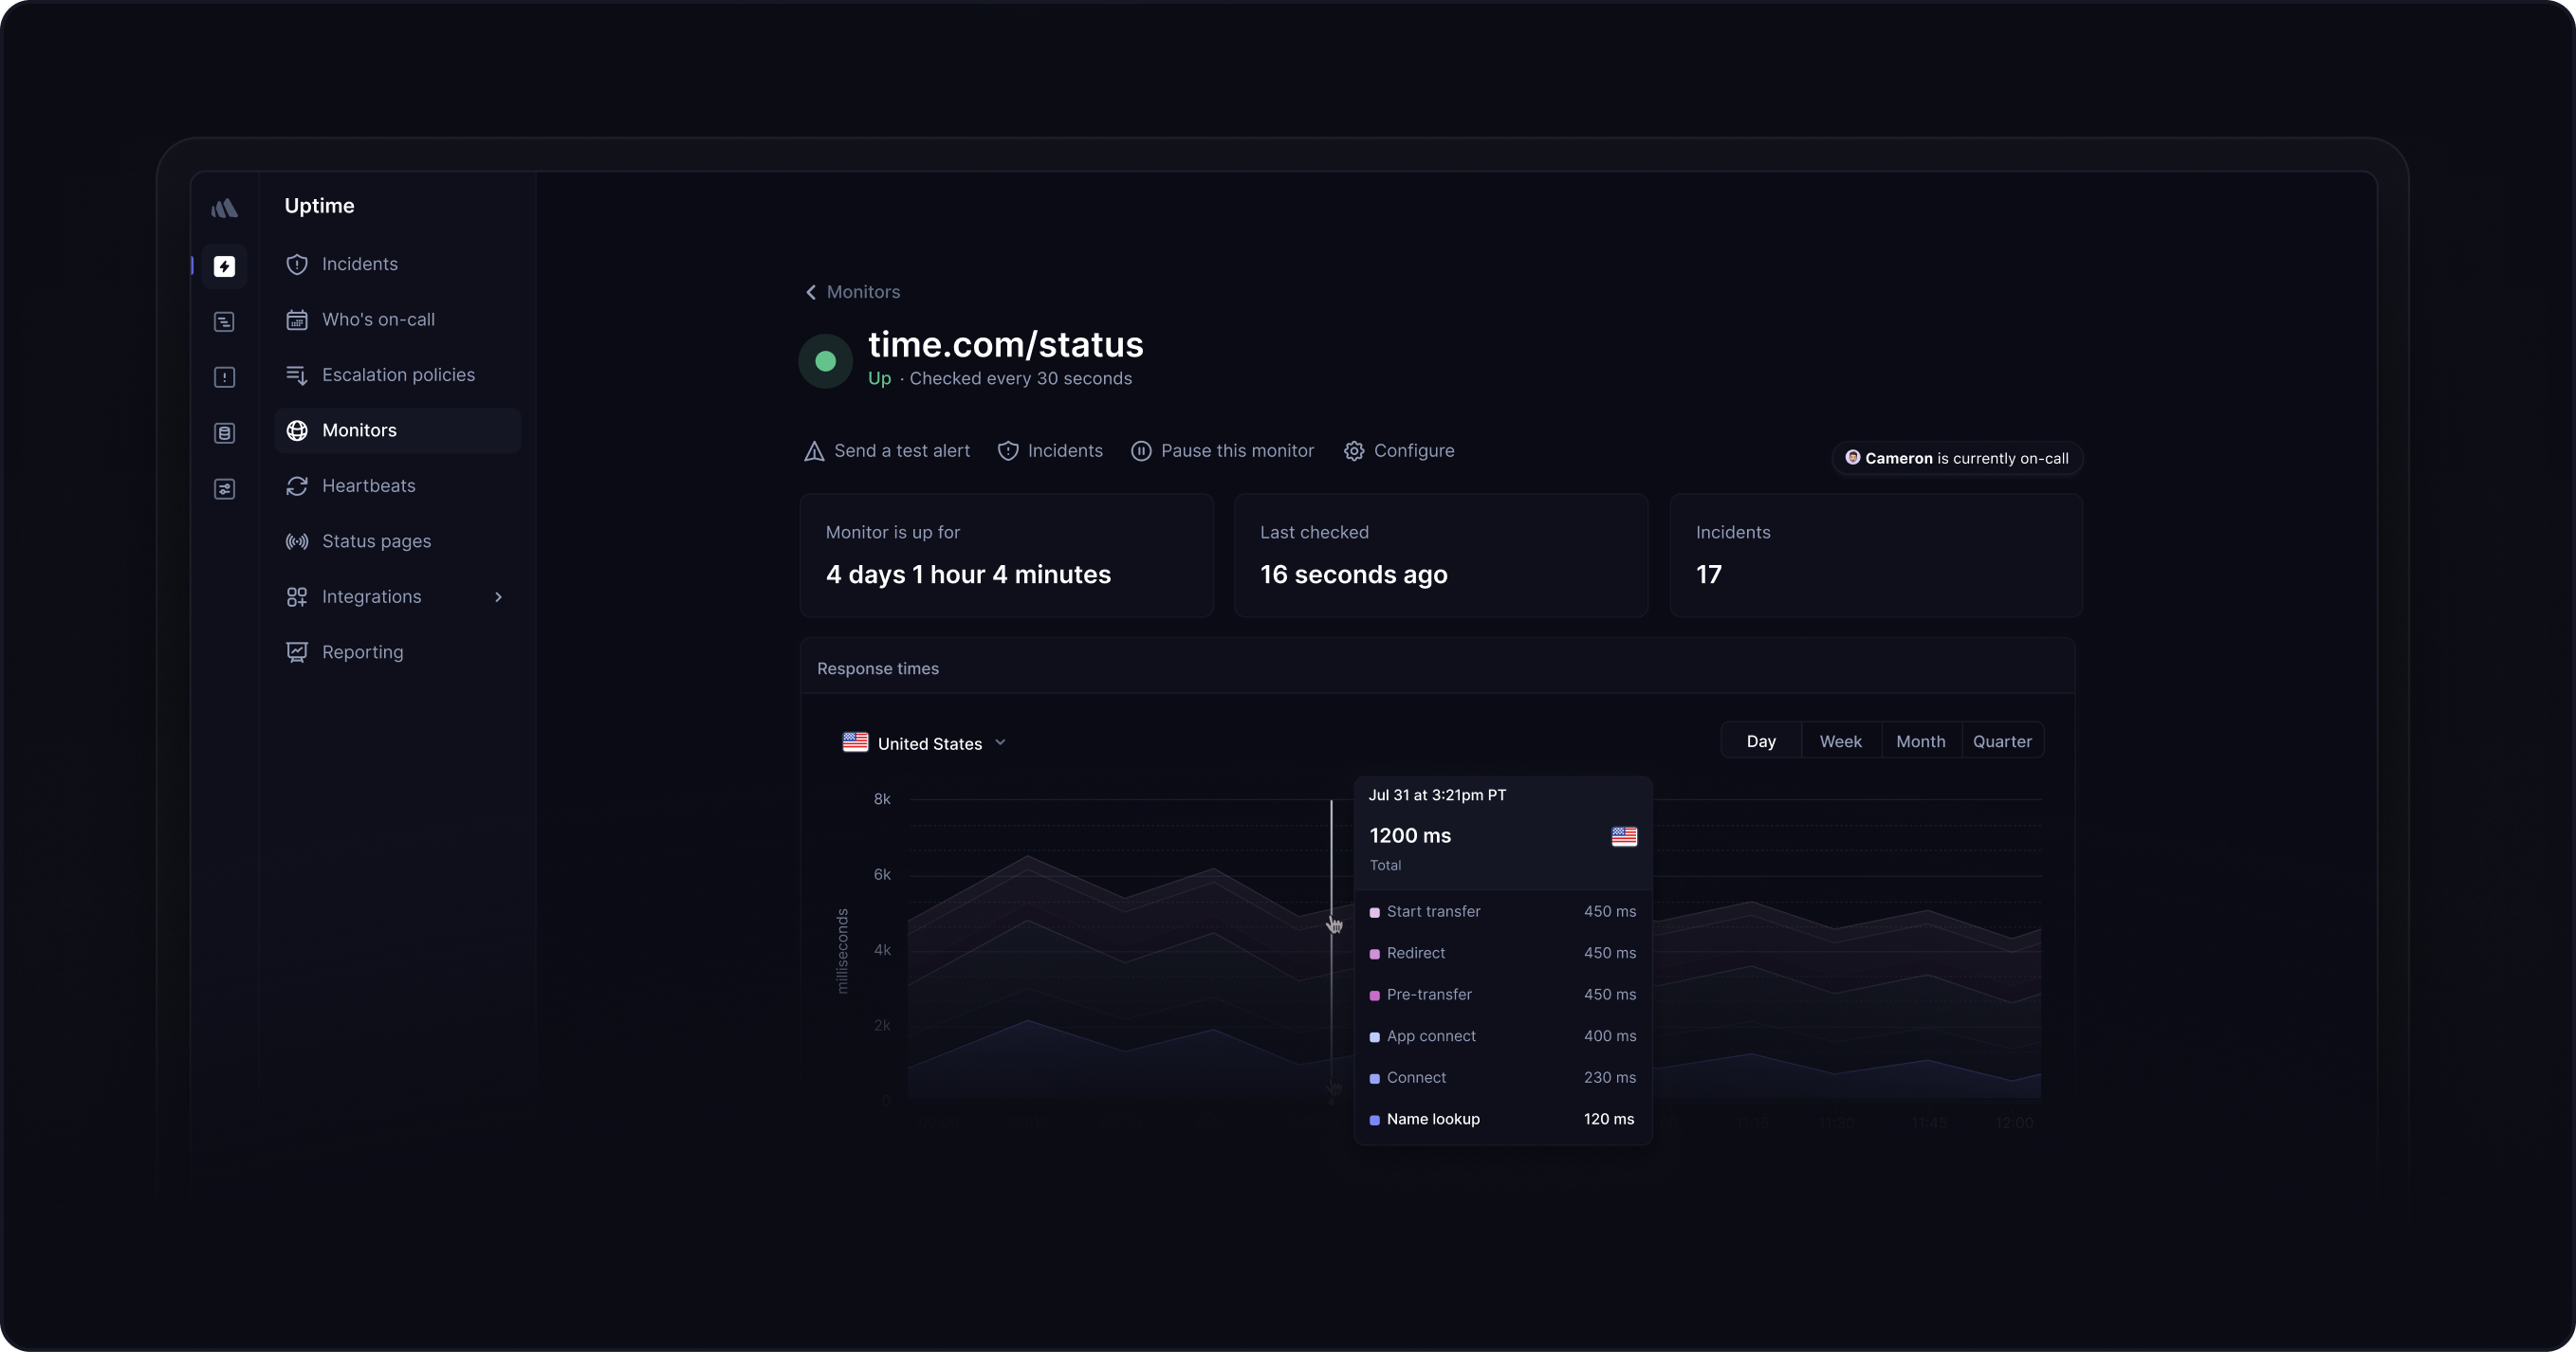Expand the Integrations submenu chevron
This screenshot has width=2576, height=1352.
point(498,597)
